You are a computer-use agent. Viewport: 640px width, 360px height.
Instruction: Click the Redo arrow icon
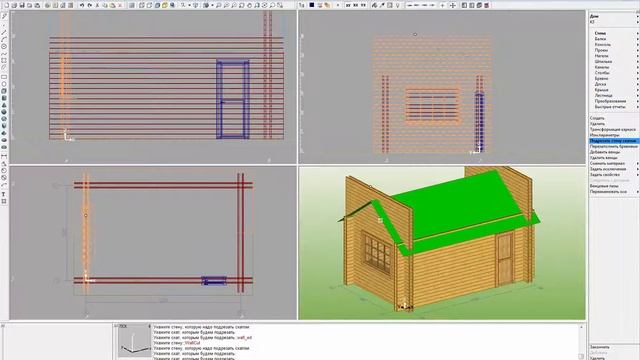coord(89,5)
